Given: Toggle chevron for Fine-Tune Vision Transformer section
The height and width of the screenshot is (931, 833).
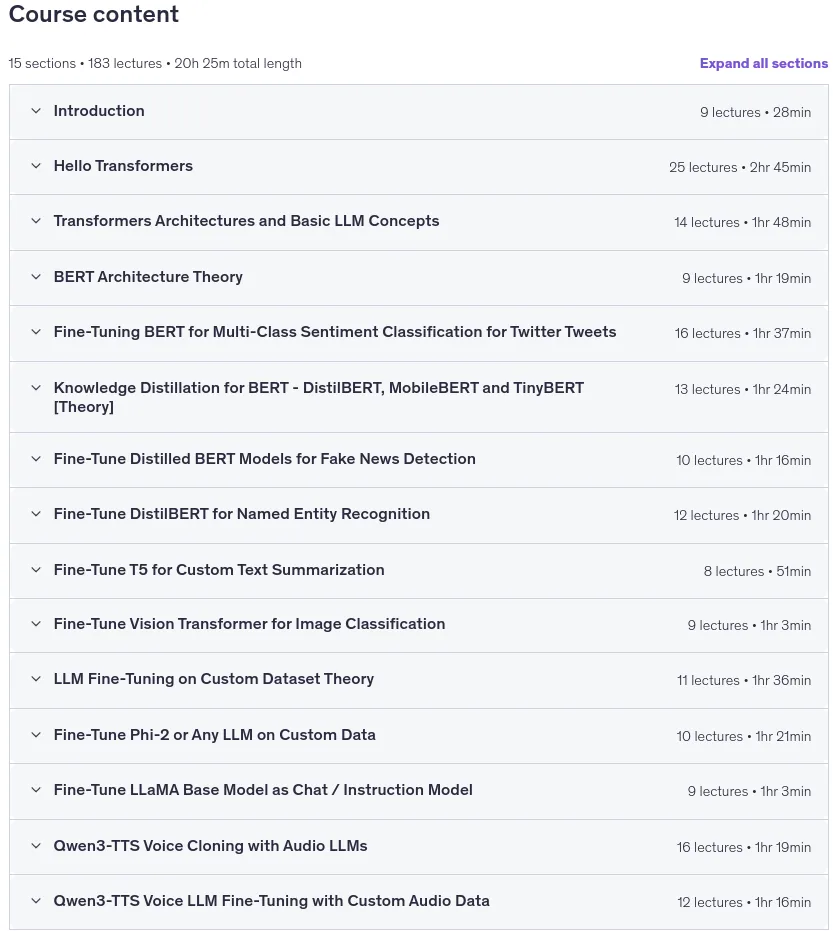Looking at the screenshot, I should coord(36,624).
